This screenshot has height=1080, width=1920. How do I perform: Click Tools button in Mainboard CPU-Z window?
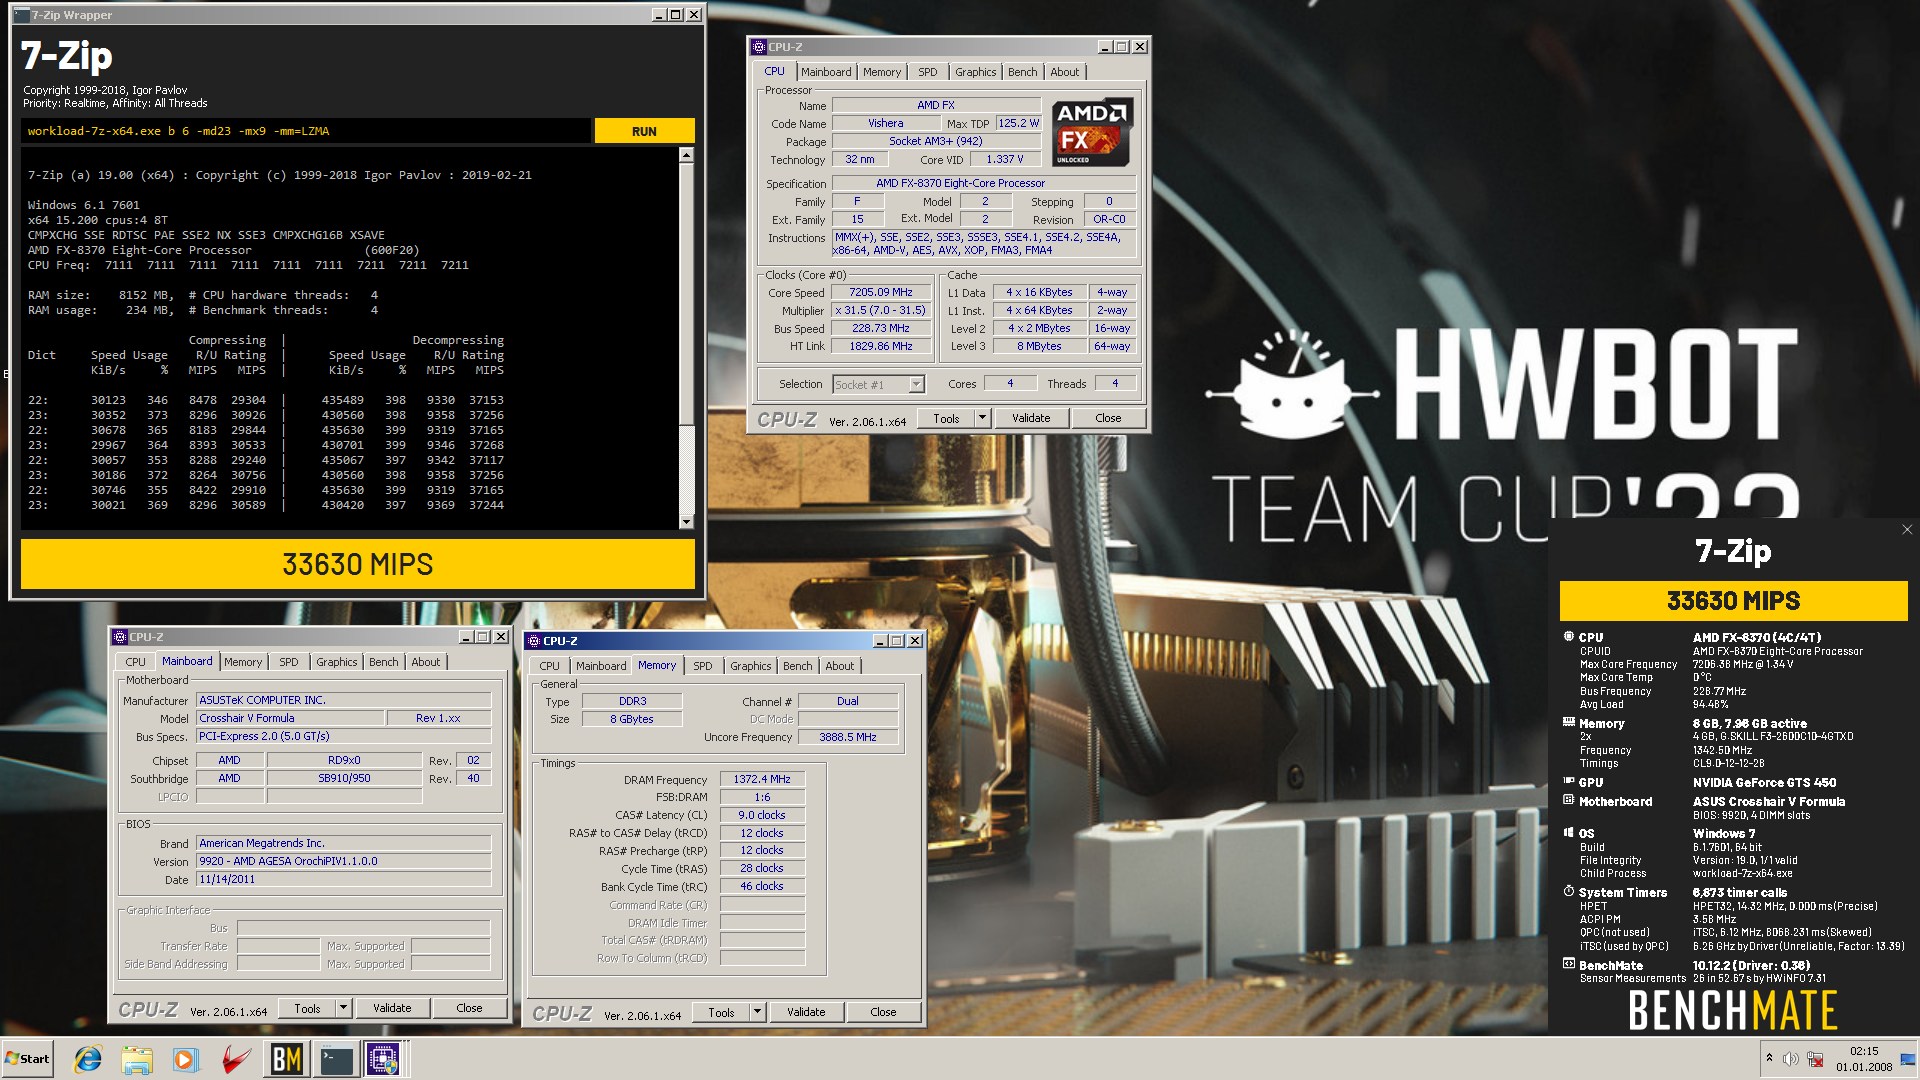tap(308, 1008)
